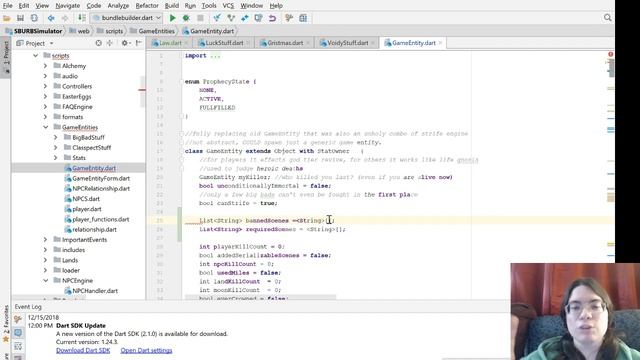Open the Settings wrench icon in toolbar
The image size is (640, 360).
(x=289, y=18)
